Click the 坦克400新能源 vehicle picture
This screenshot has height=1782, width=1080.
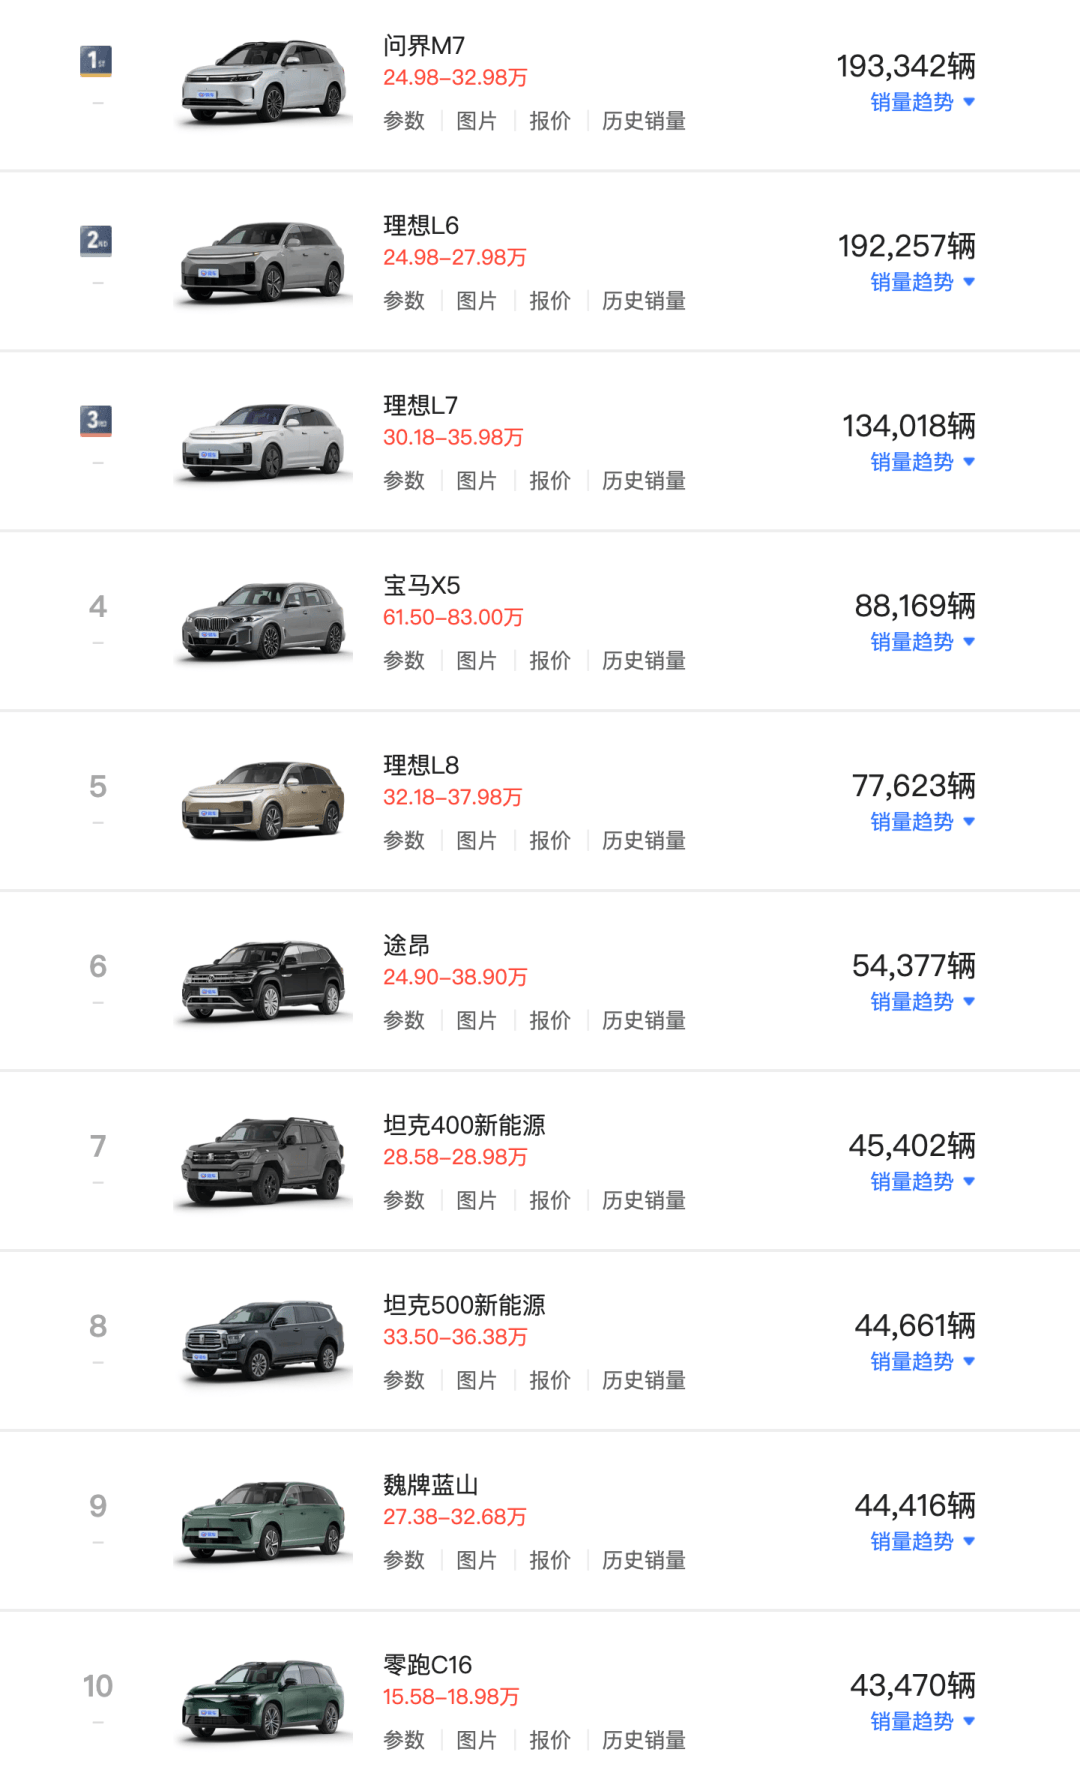click(264, 1162)
